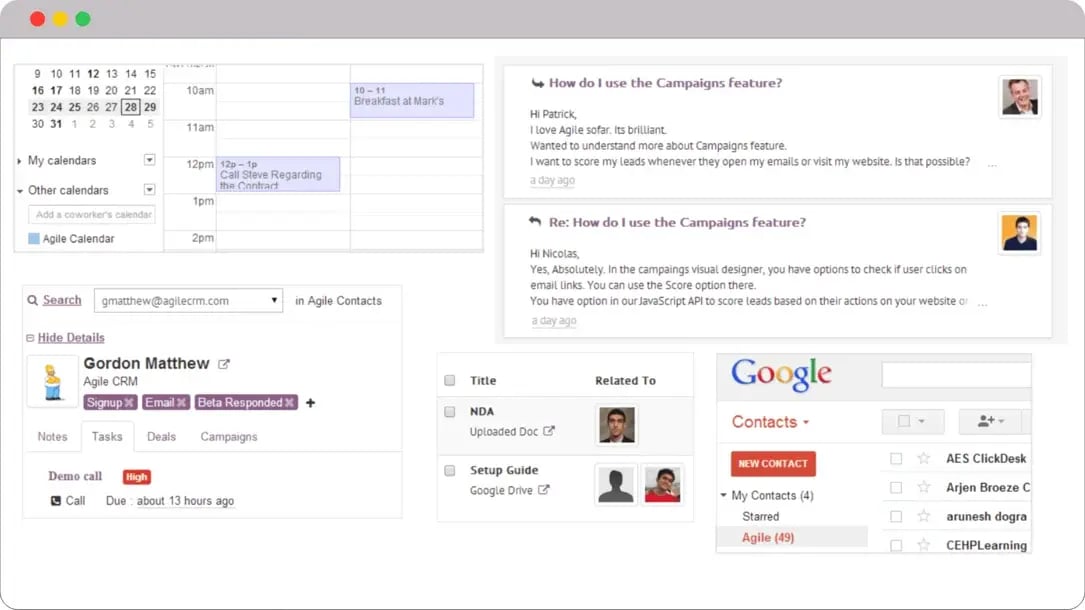The width and height of the screenshot is (1085, 610).
Task: Remove the Signup tag
Action: (x=129, y=403)
